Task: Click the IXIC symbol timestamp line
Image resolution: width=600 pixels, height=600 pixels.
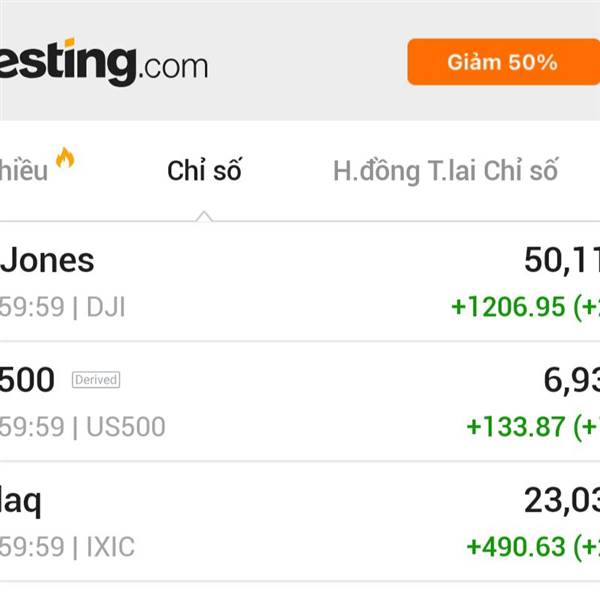Action: [x=67, y=547]
